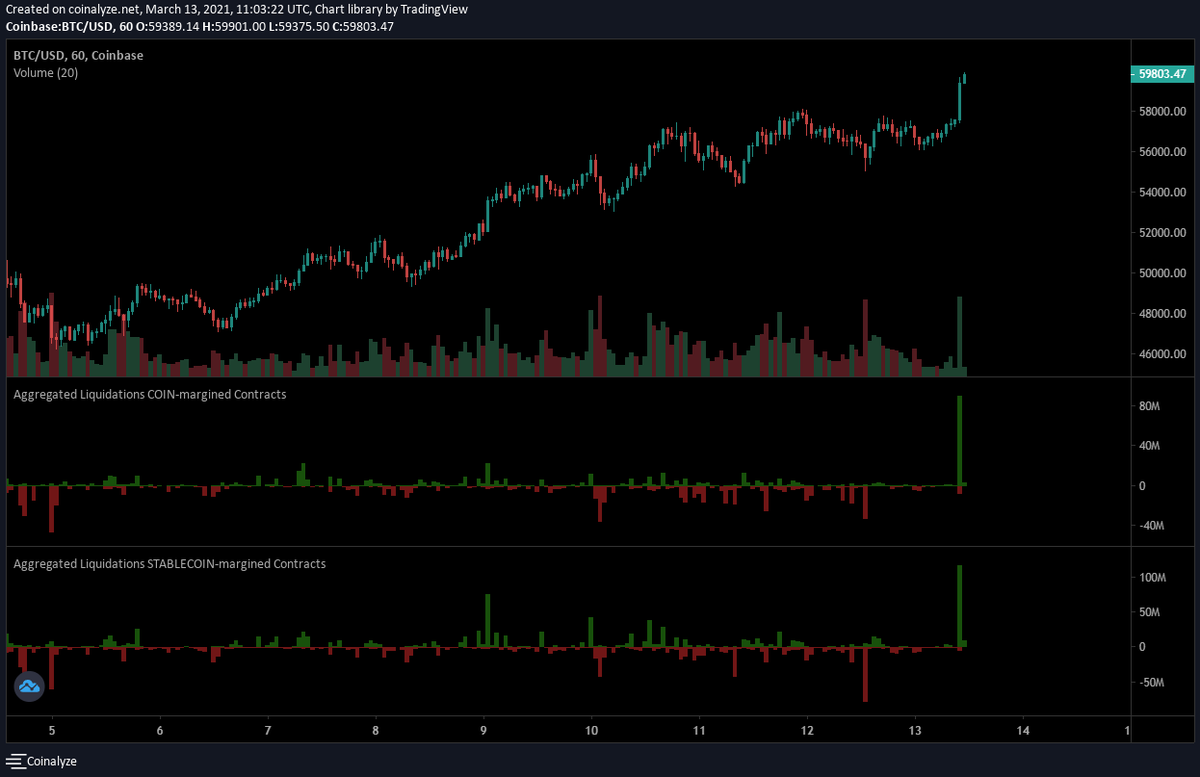
Task: Click the 58000.00 price axis label
Action: click(1162, 111)
